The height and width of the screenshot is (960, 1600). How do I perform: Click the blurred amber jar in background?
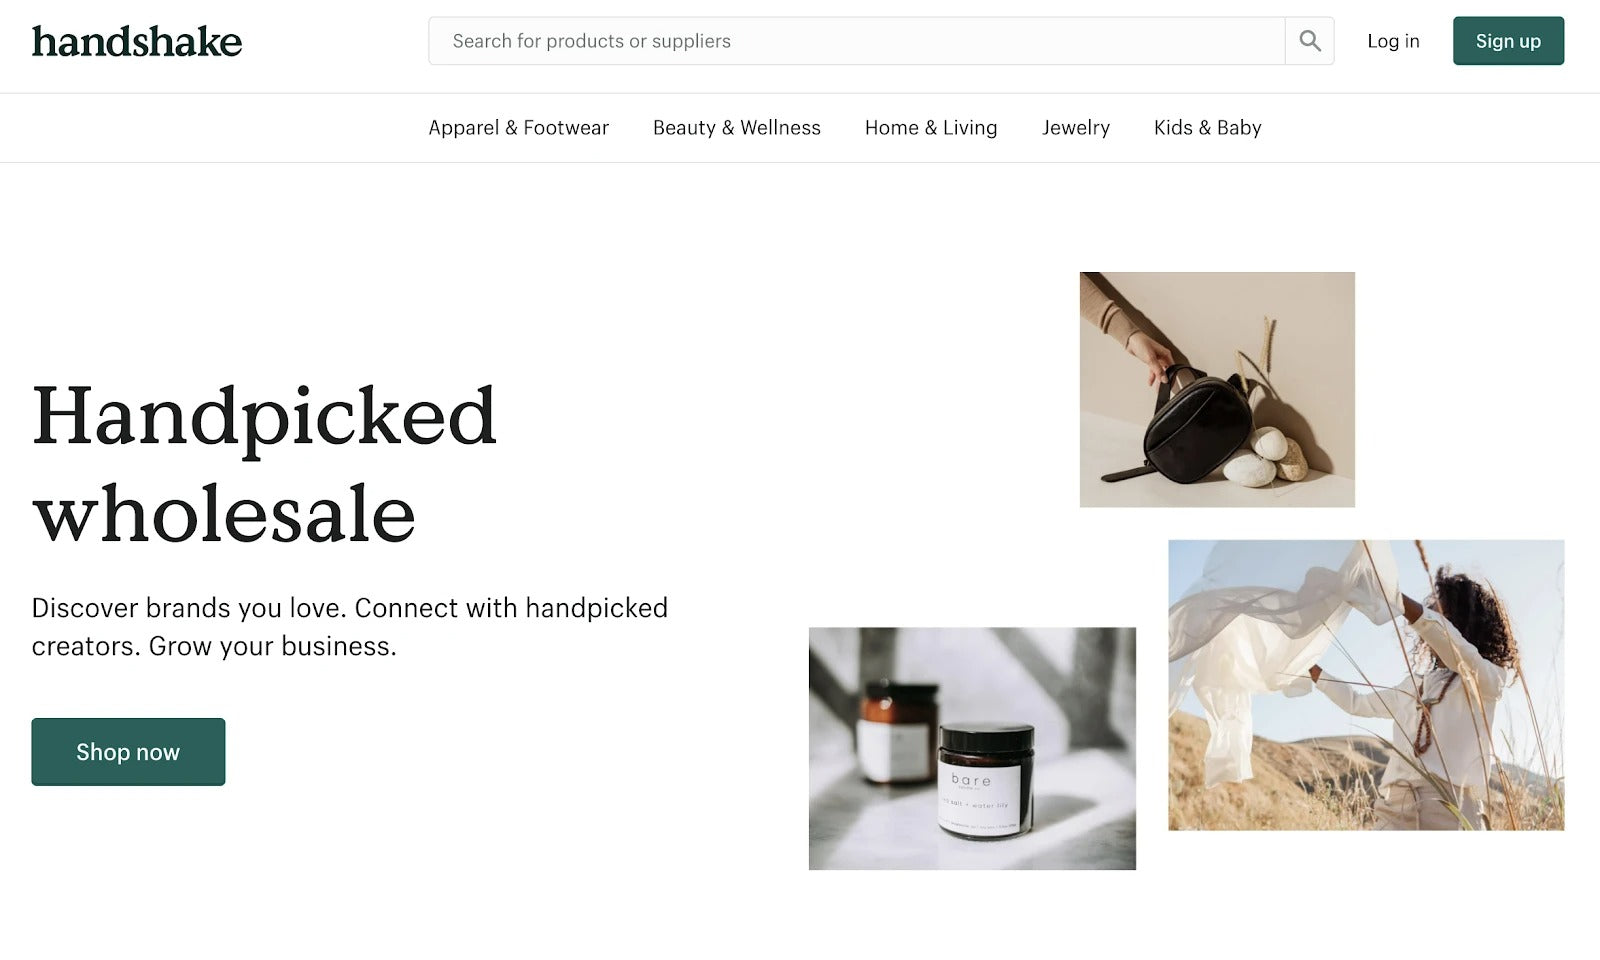click(897, 731)
